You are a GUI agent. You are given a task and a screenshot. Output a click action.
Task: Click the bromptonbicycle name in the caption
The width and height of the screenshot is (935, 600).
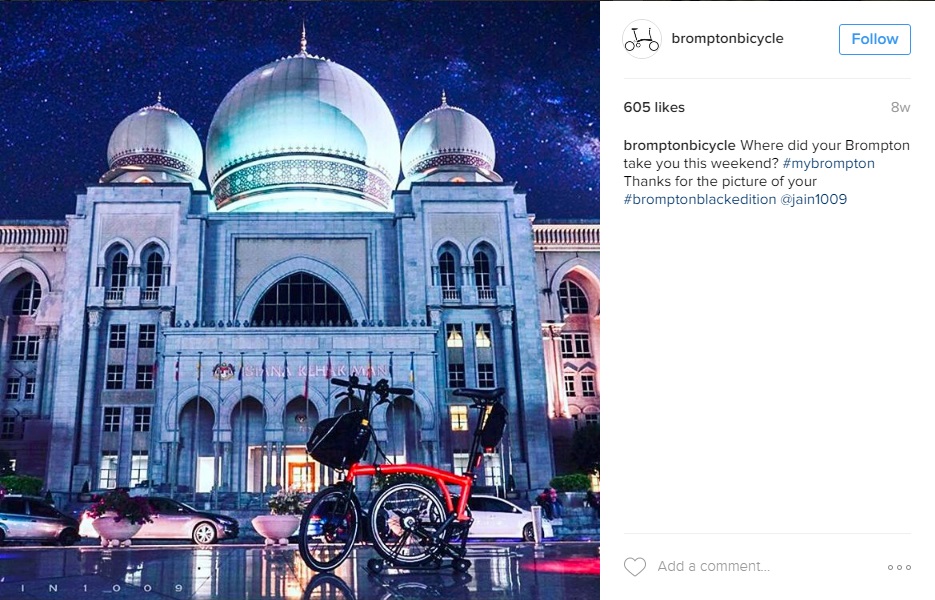pyautogui.click(x=679, y=146)
